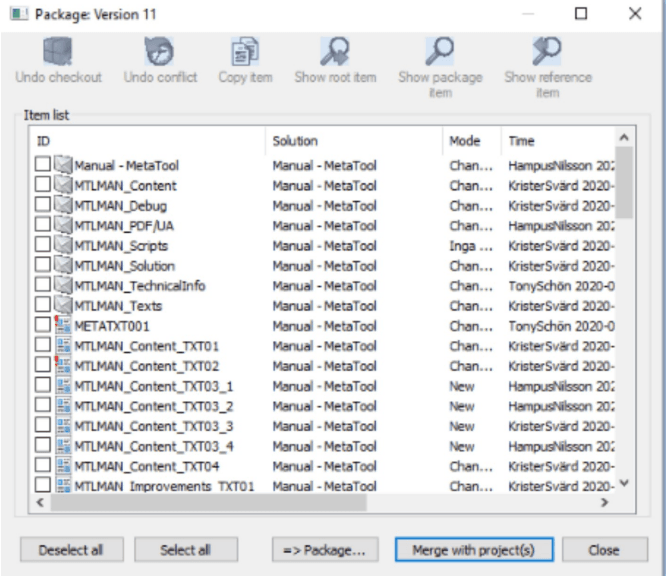The width and height of the screenshot is (666, 577).
Task: Select the MTLMAN_Scripts folder icon
Action: (x=63, y=245)
